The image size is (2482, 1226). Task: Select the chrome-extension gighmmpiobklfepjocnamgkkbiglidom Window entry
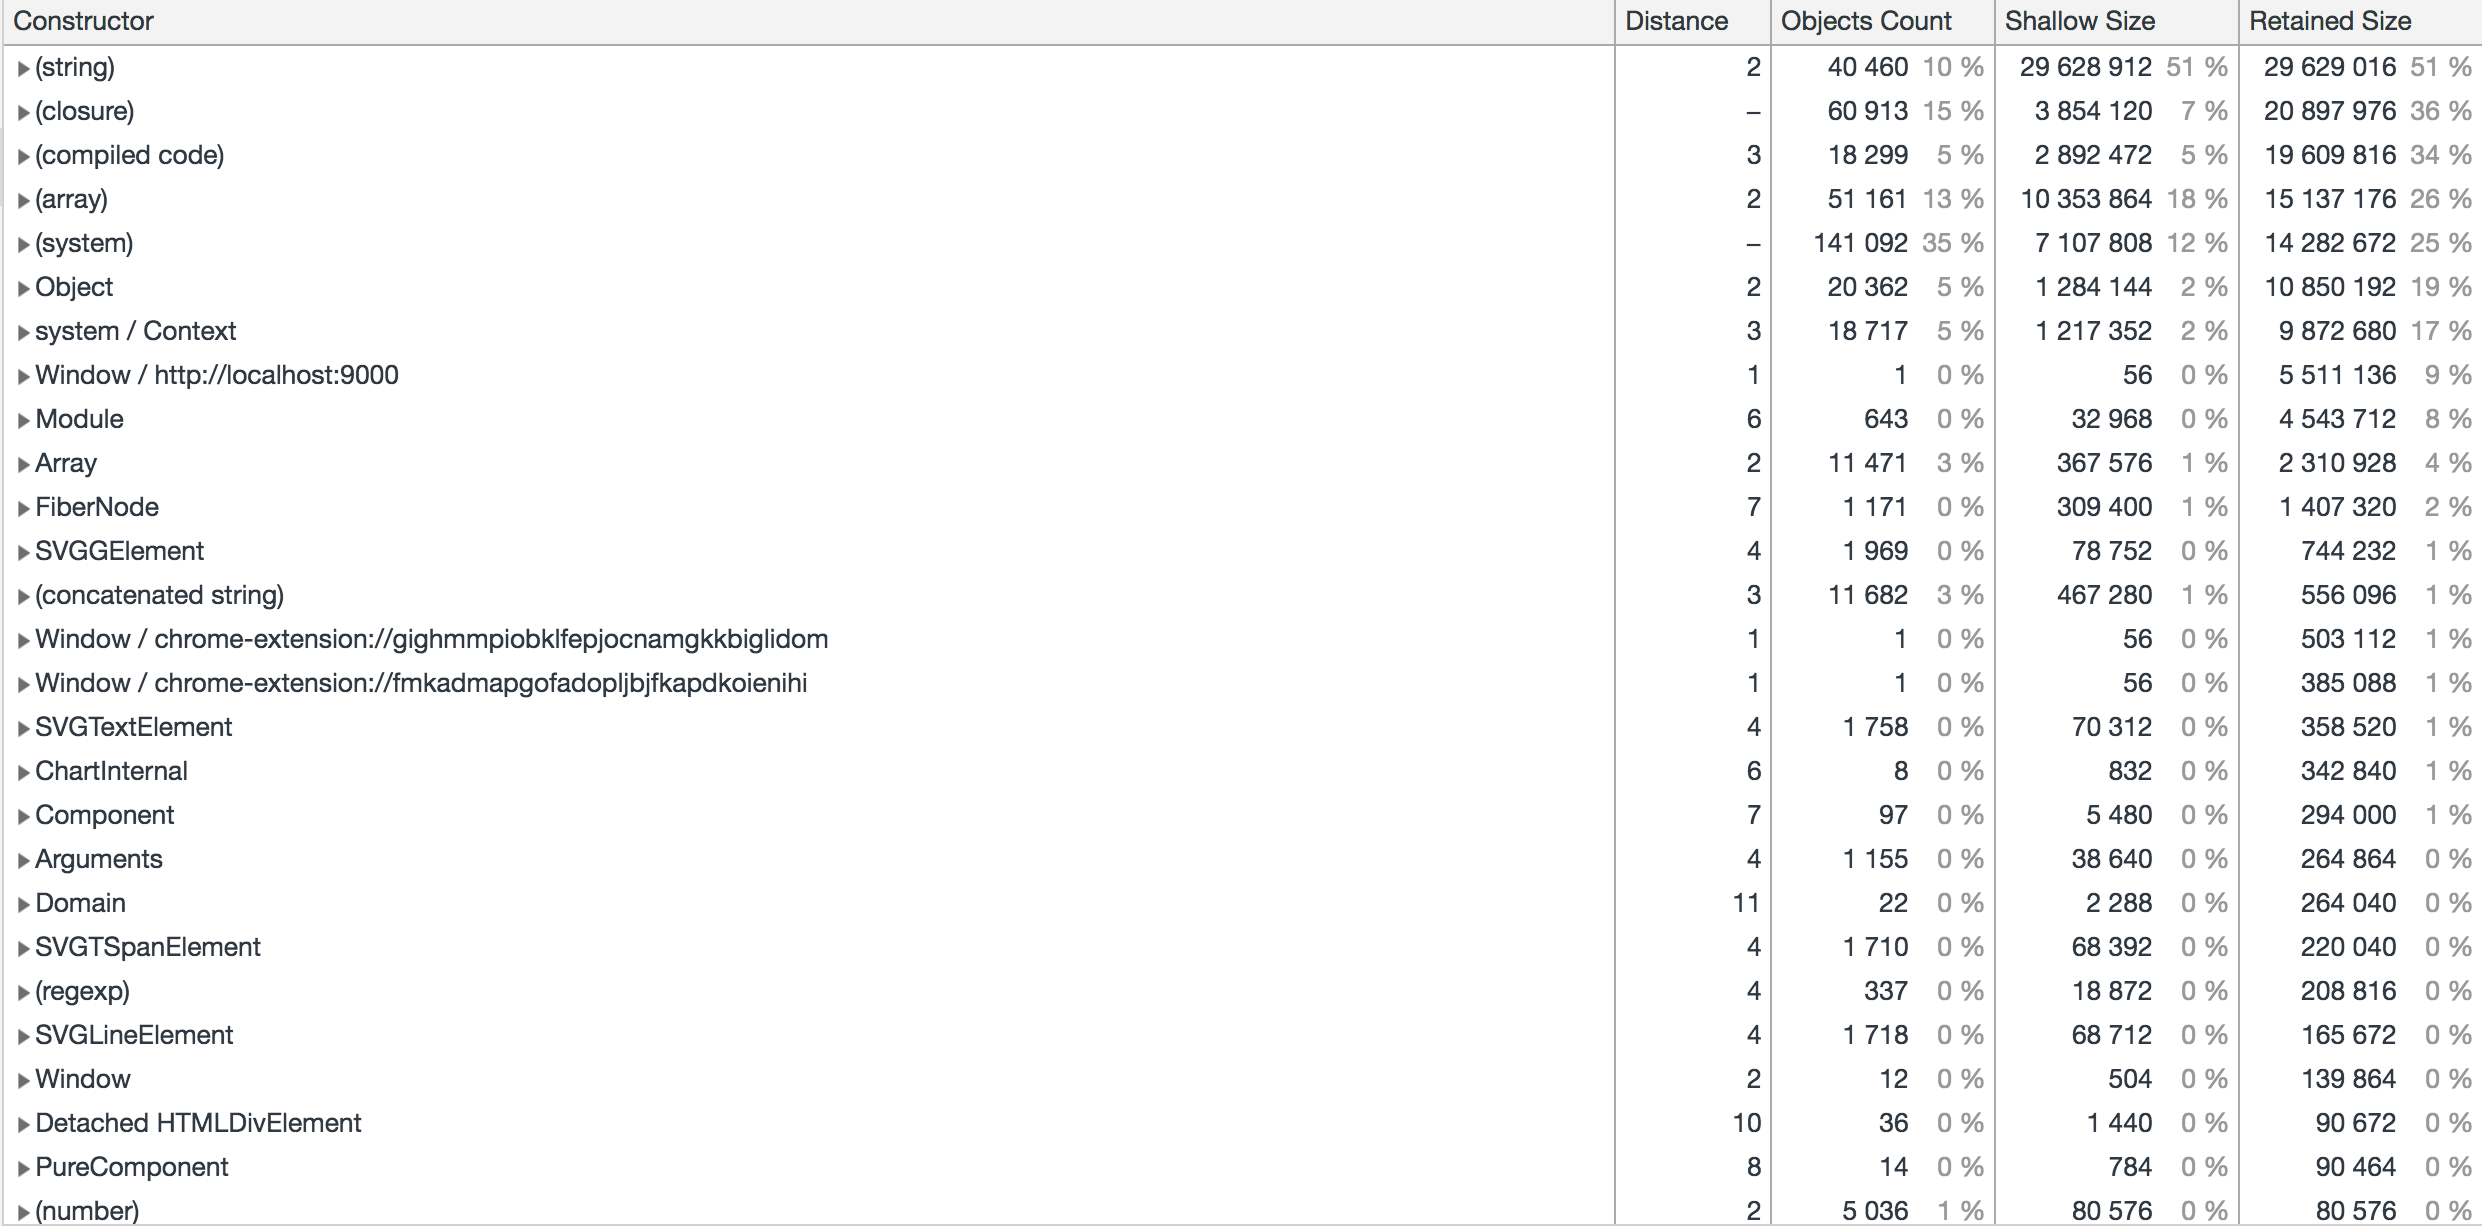(x=430, y=638)
